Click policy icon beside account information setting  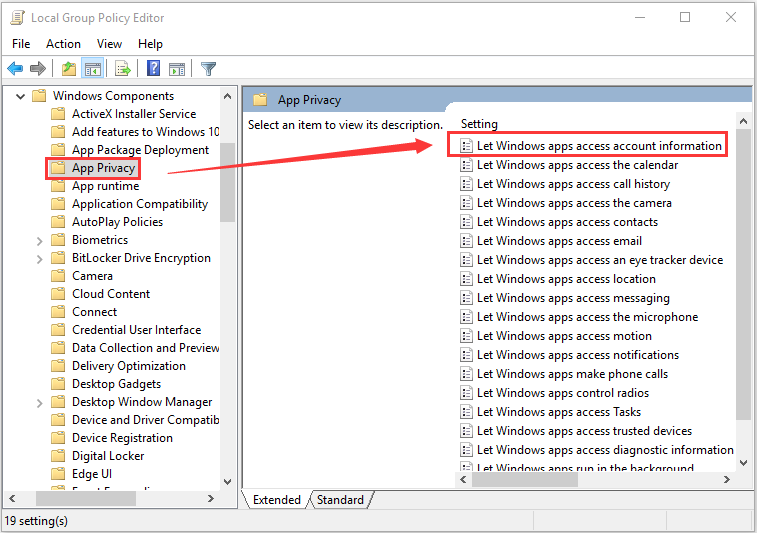click(466, 146)
